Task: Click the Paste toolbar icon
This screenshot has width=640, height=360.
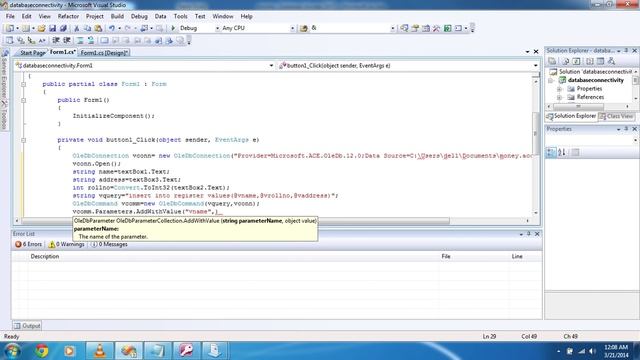Action: (98, 28)
